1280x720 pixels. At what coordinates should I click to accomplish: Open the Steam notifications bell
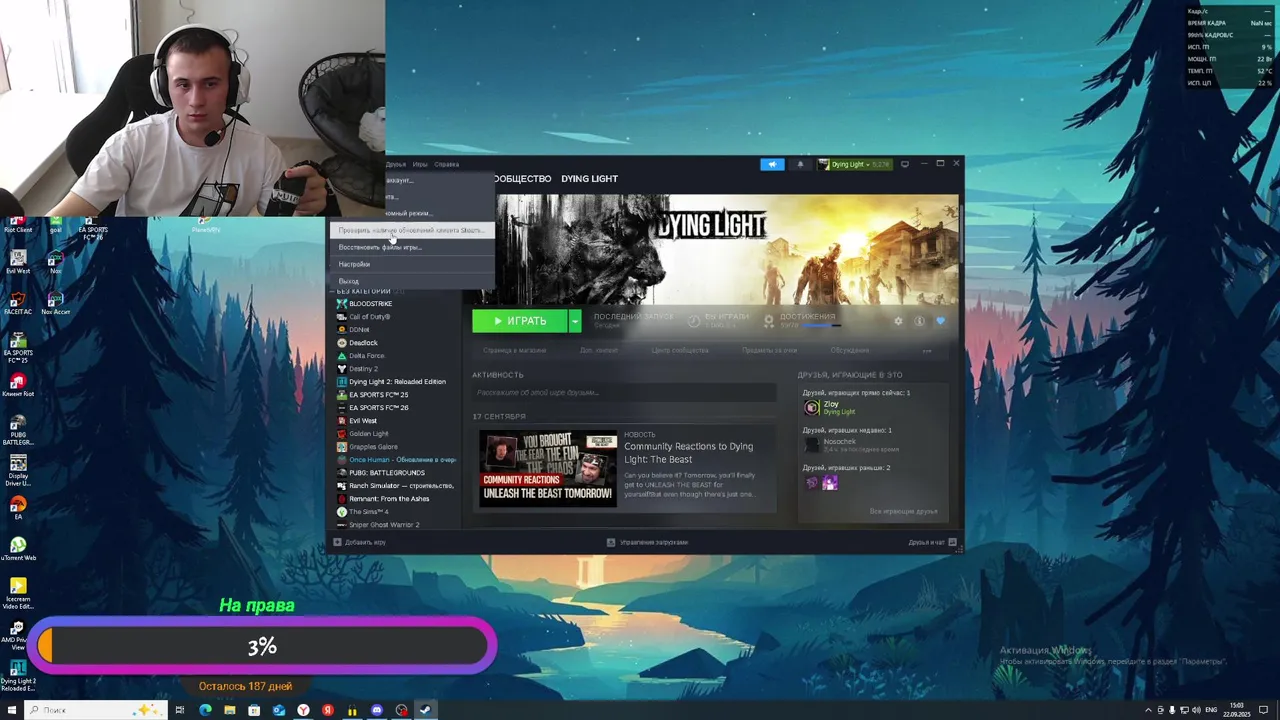pos(800,164)
